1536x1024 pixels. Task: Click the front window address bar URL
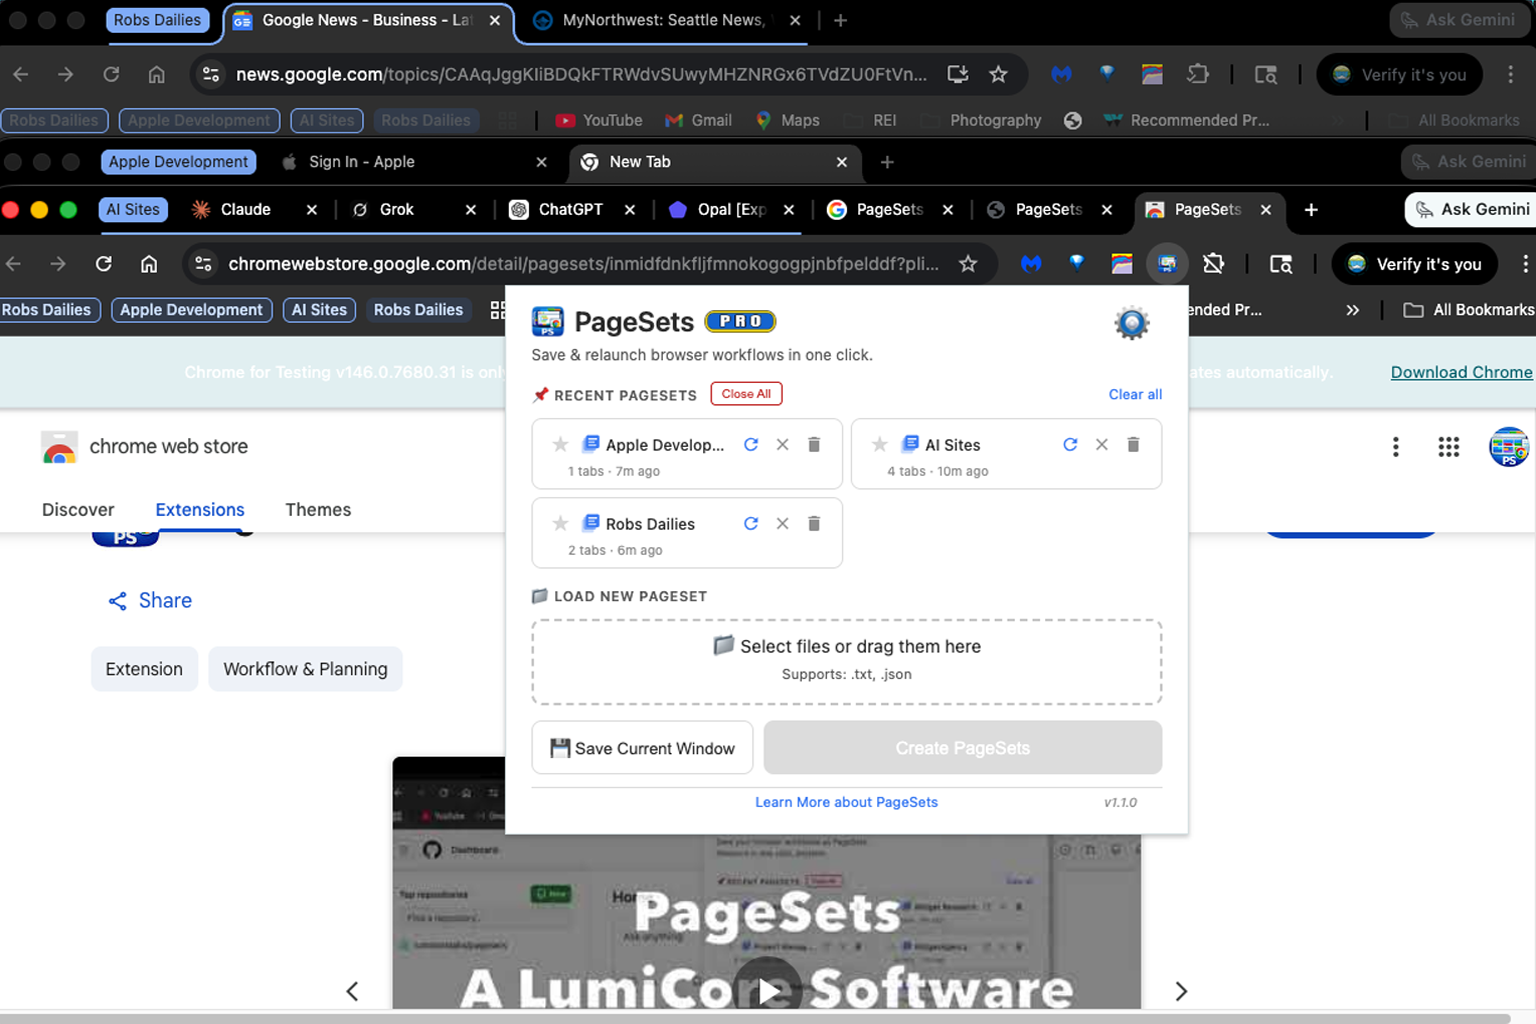pos(583,264)
